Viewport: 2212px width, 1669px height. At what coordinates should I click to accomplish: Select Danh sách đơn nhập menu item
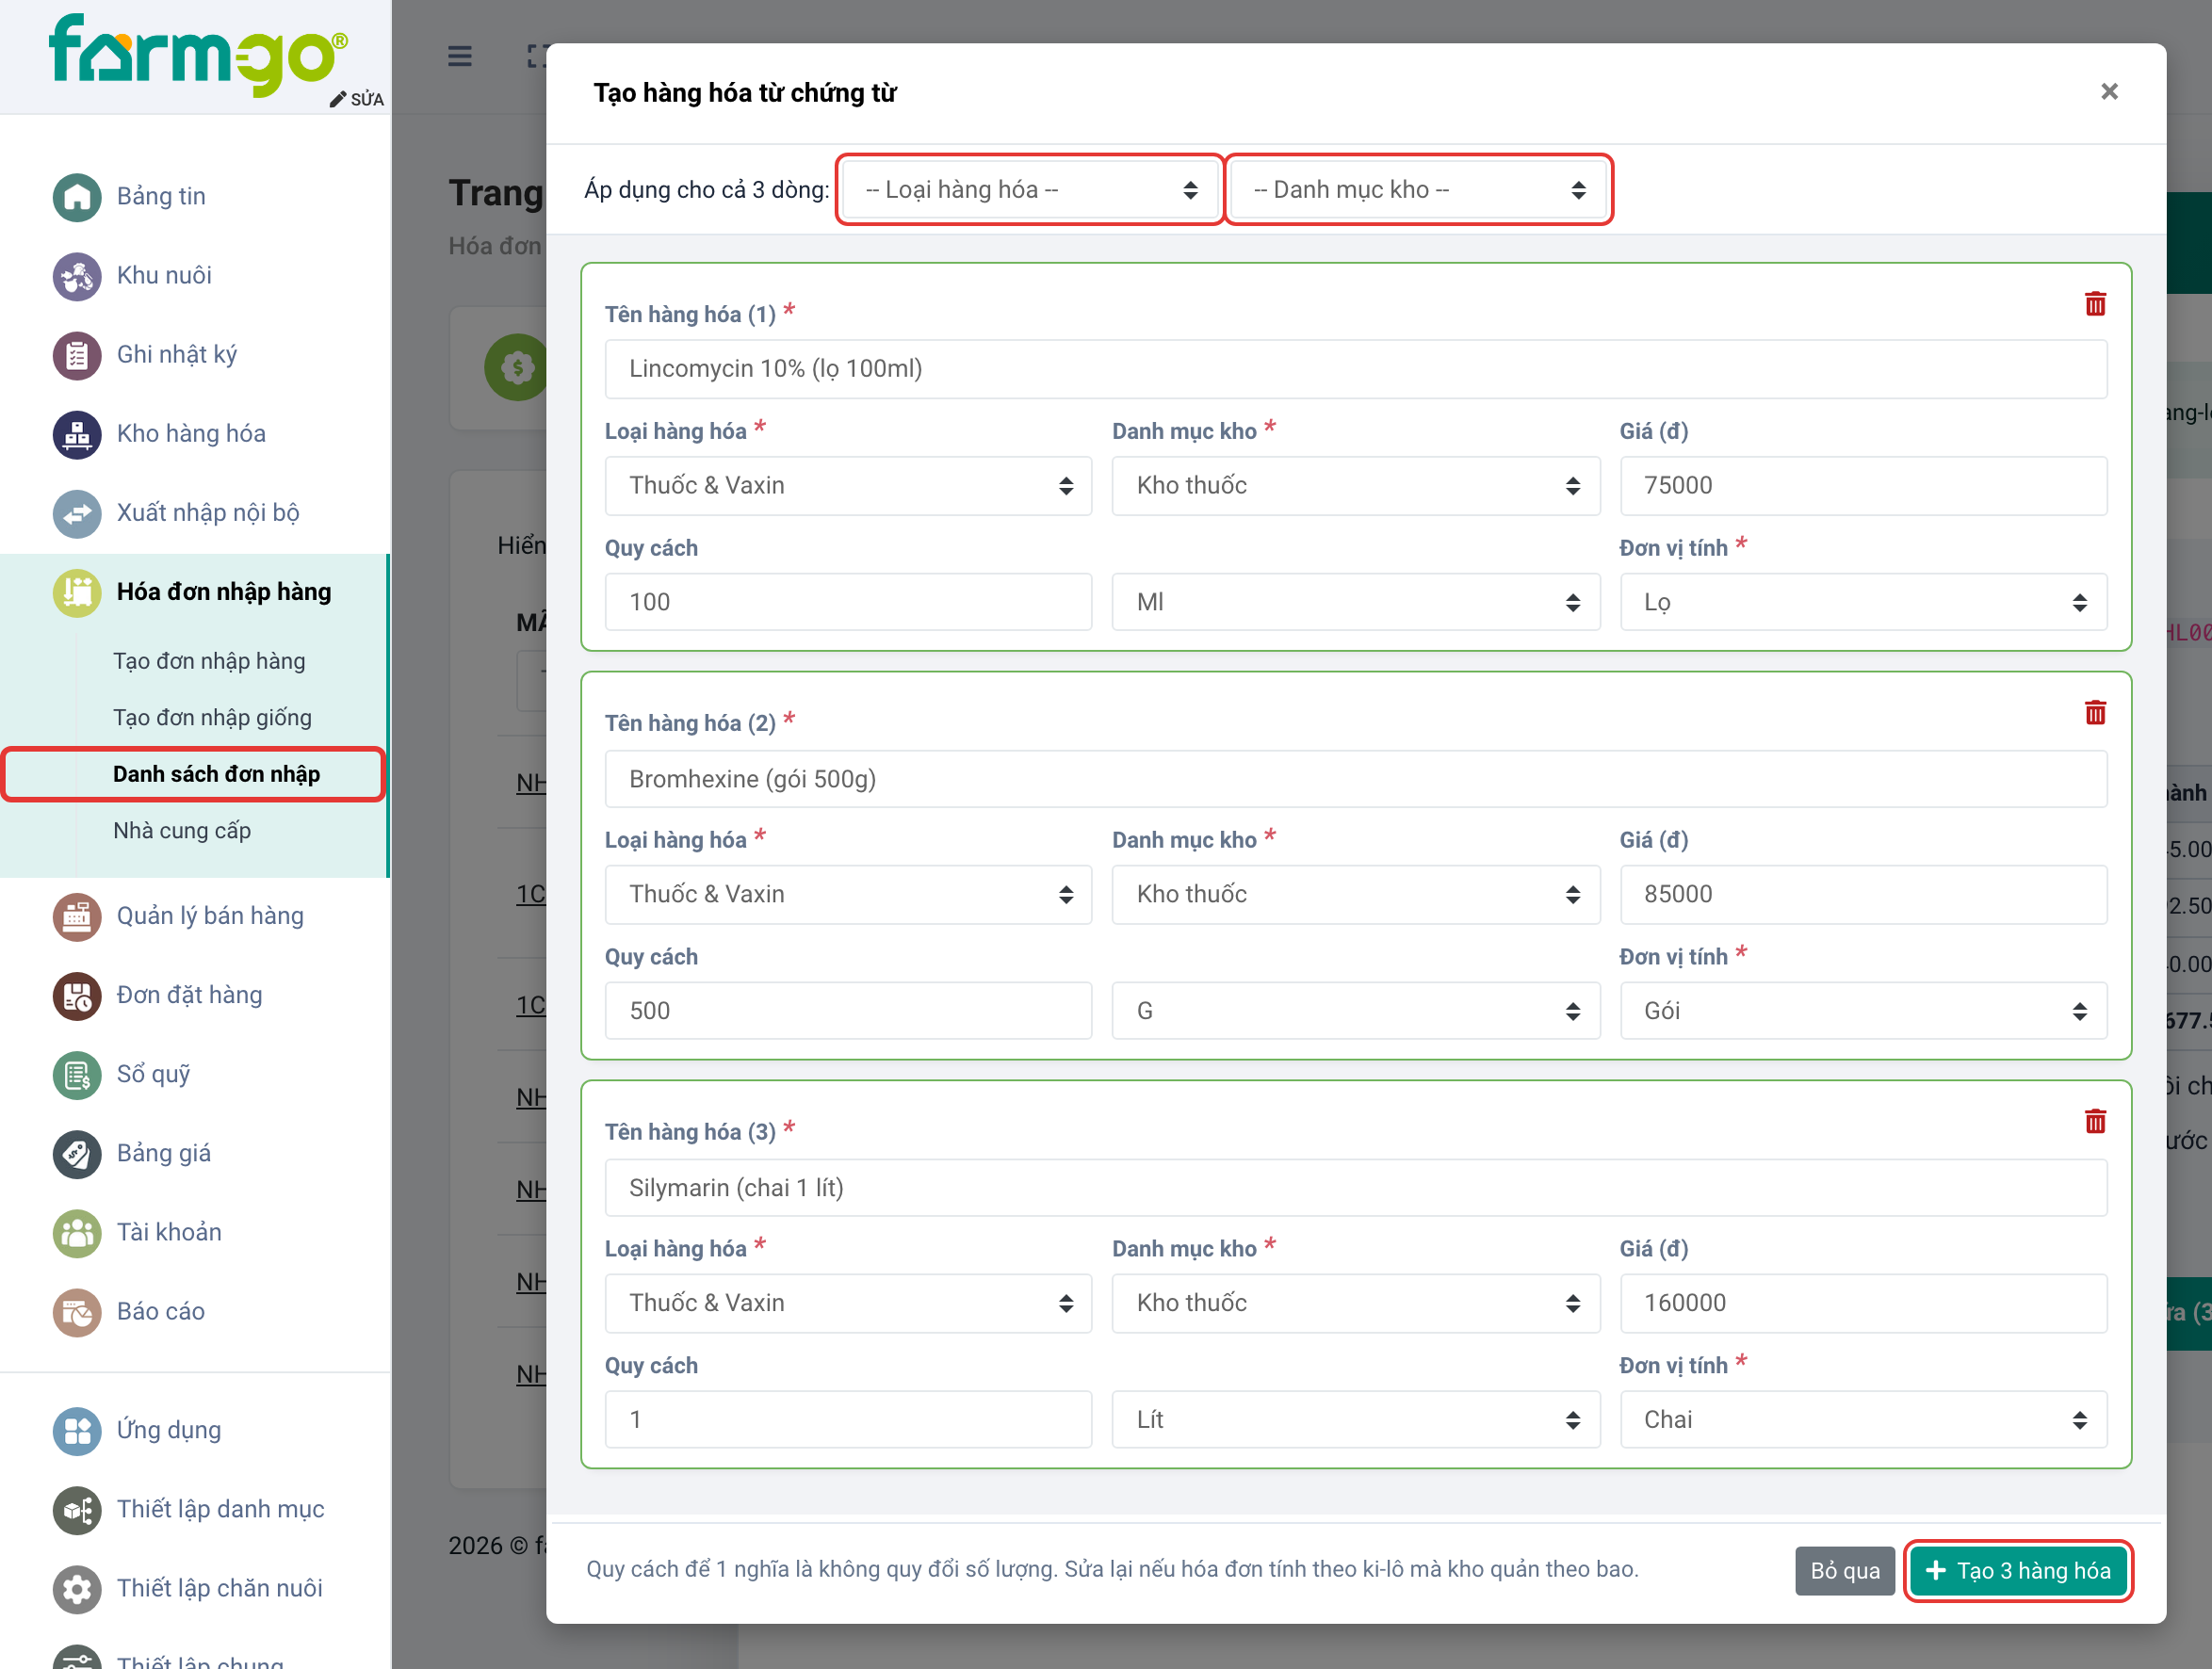[193, 774]
